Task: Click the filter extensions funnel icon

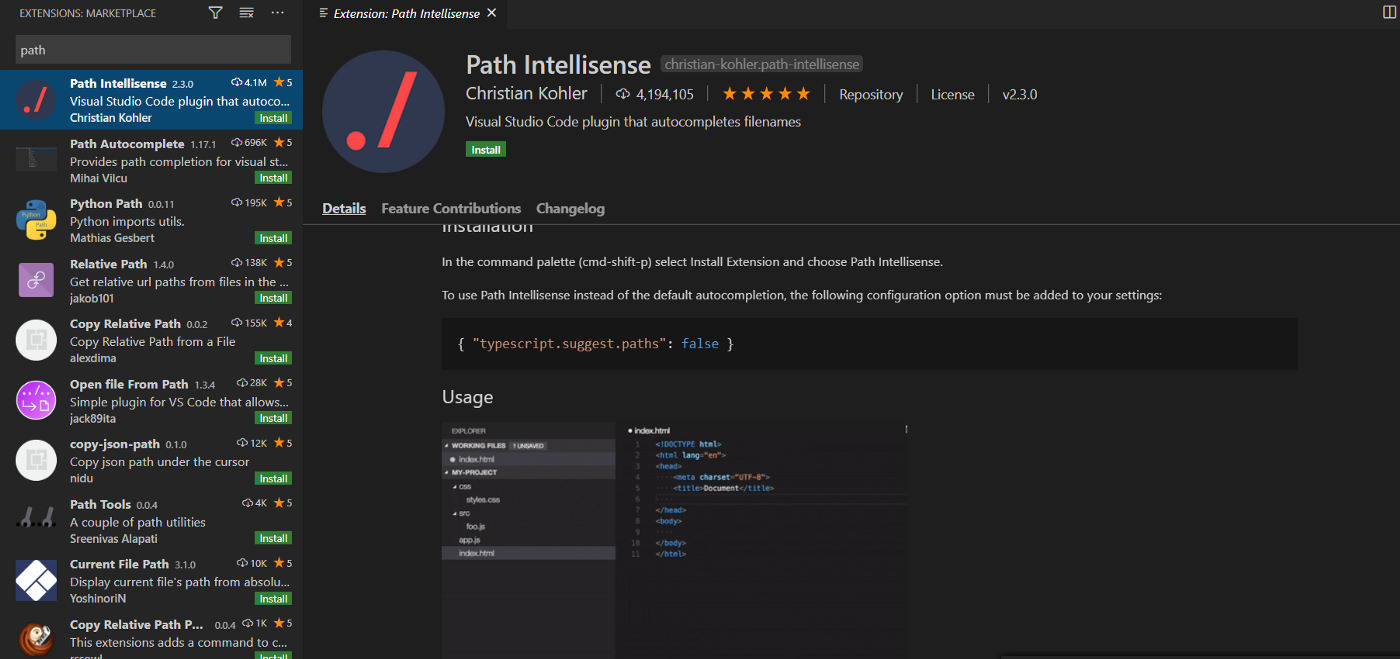Action: pyautogui.click(x=215, y=13)
